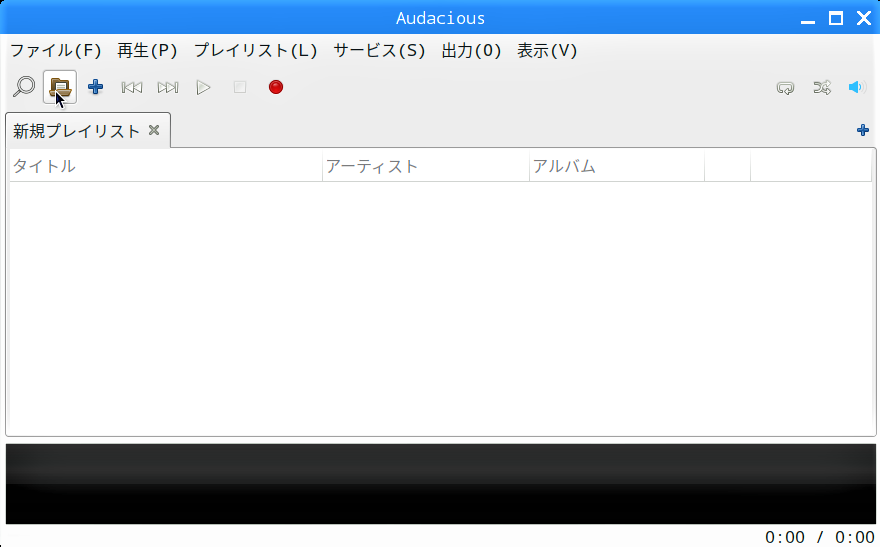This screenshot has height=547, width=880.
Task: Sort by アーティスト column header
Action: click(x=426, y=166)
